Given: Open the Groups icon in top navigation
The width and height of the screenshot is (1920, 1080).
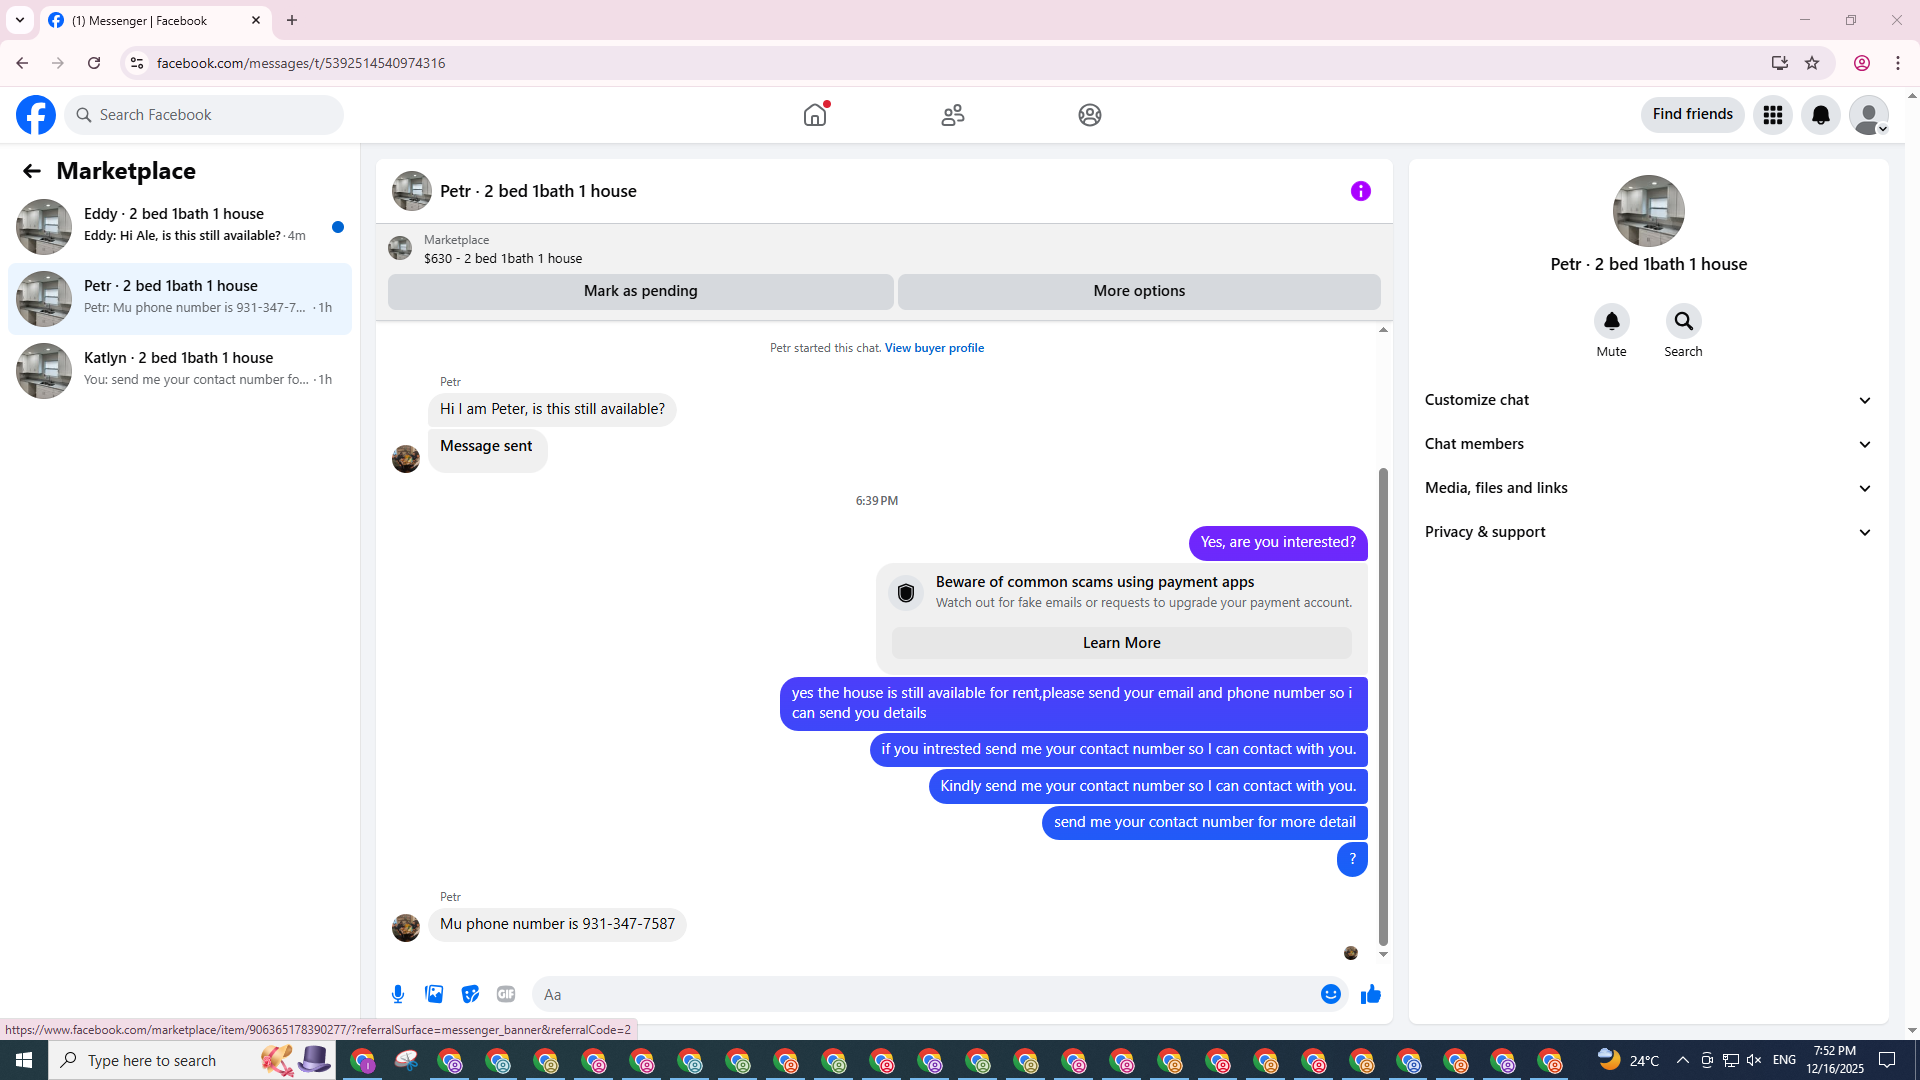Looking at the screenshot, I should (x=1090, y=115).
